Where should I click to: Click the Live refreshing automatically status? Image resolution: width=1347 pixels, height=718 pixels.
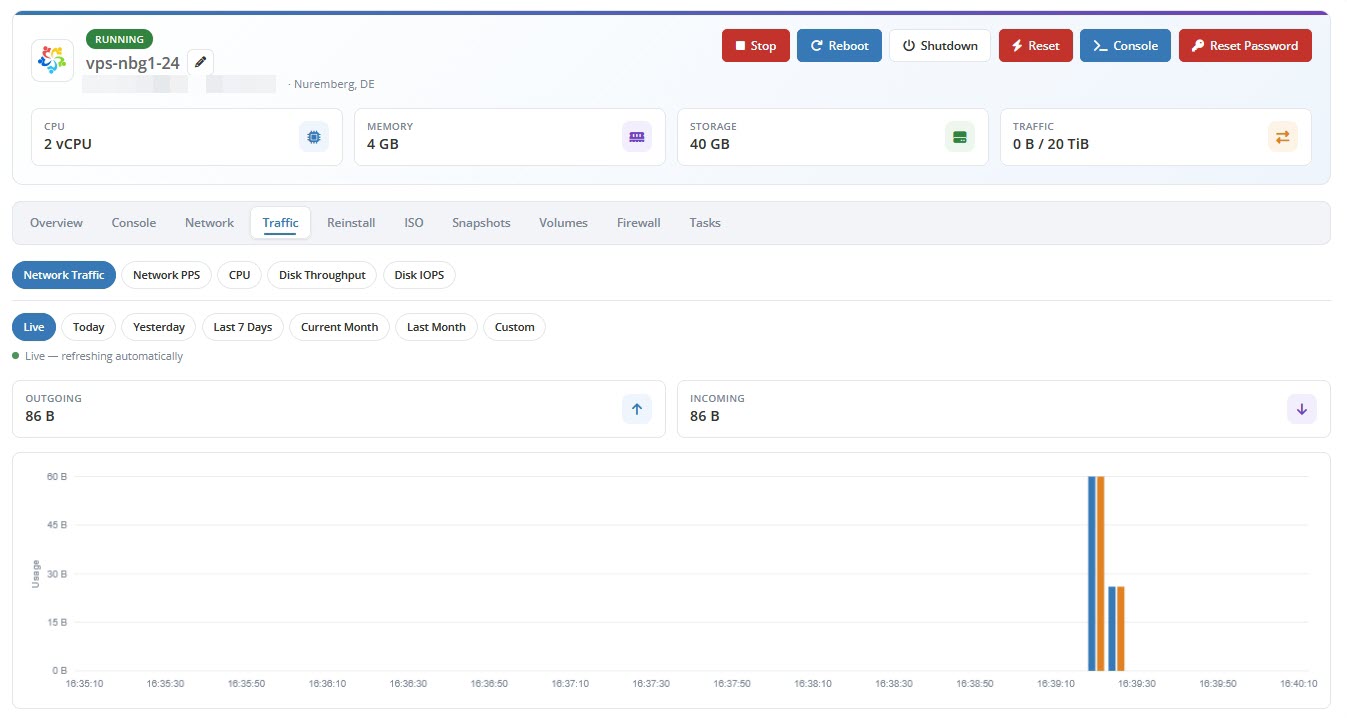click(98, 356)
